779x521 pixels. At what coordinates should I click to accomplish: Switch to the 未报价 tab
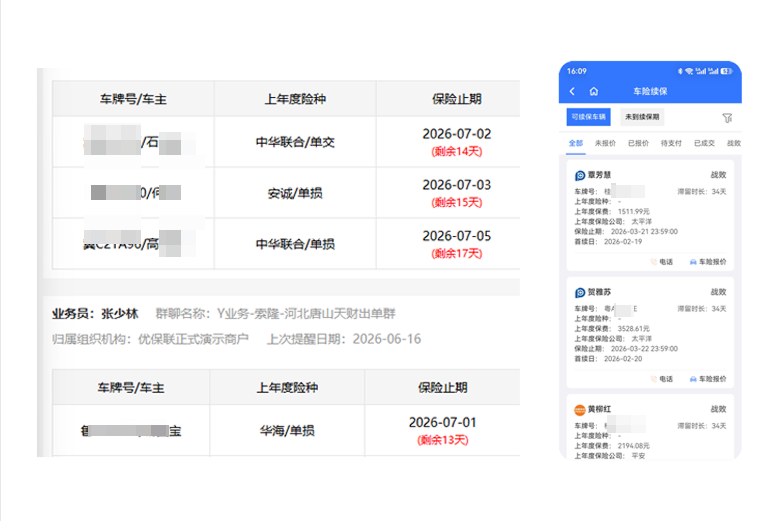605,143
